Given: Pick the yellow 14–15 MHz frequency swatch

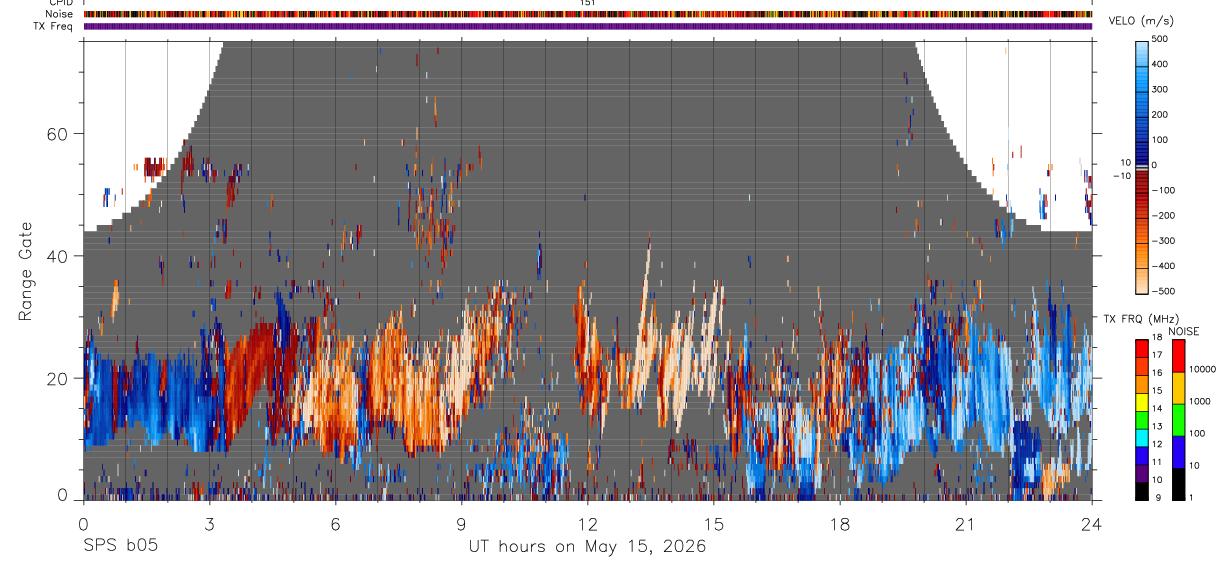Looking at the screenshot, I should tap(1141, 401).
